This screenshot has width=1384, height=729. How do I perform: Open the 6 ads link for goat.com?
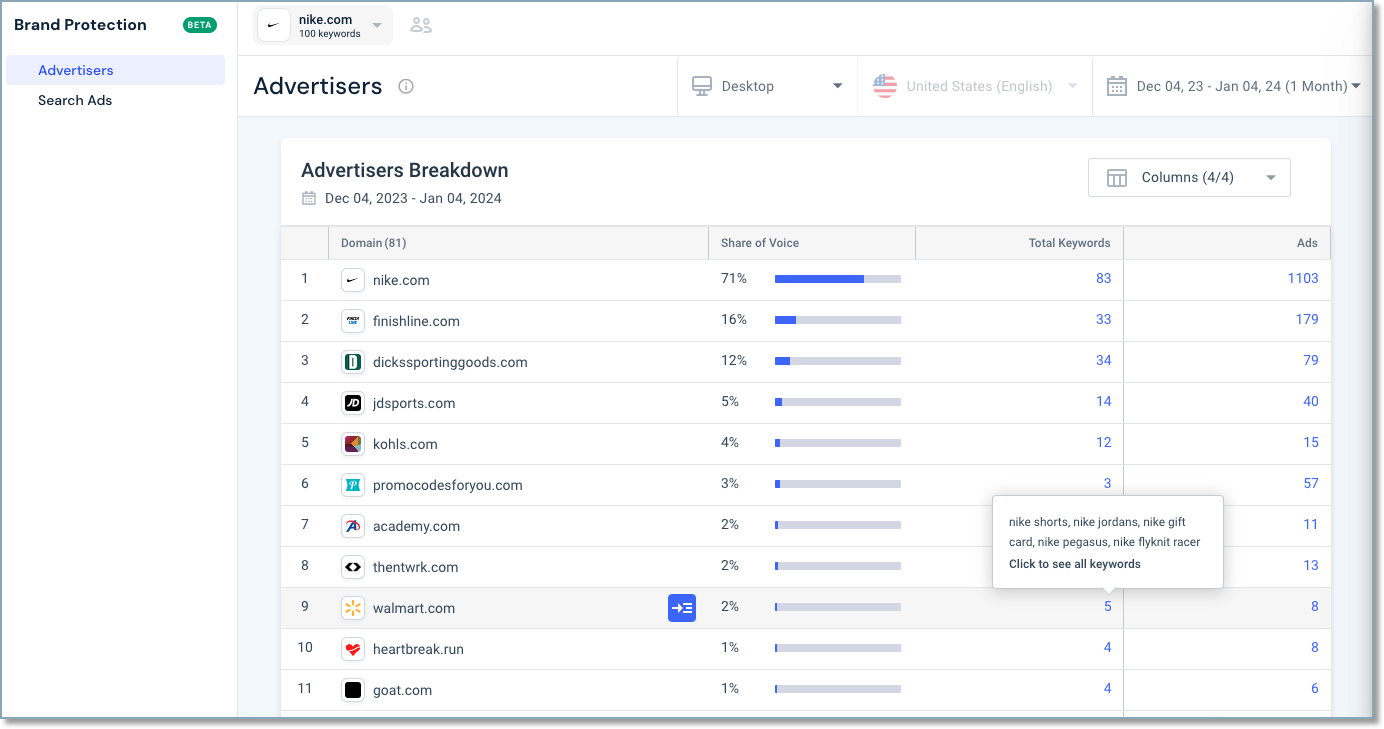(x=1315, y=688)
